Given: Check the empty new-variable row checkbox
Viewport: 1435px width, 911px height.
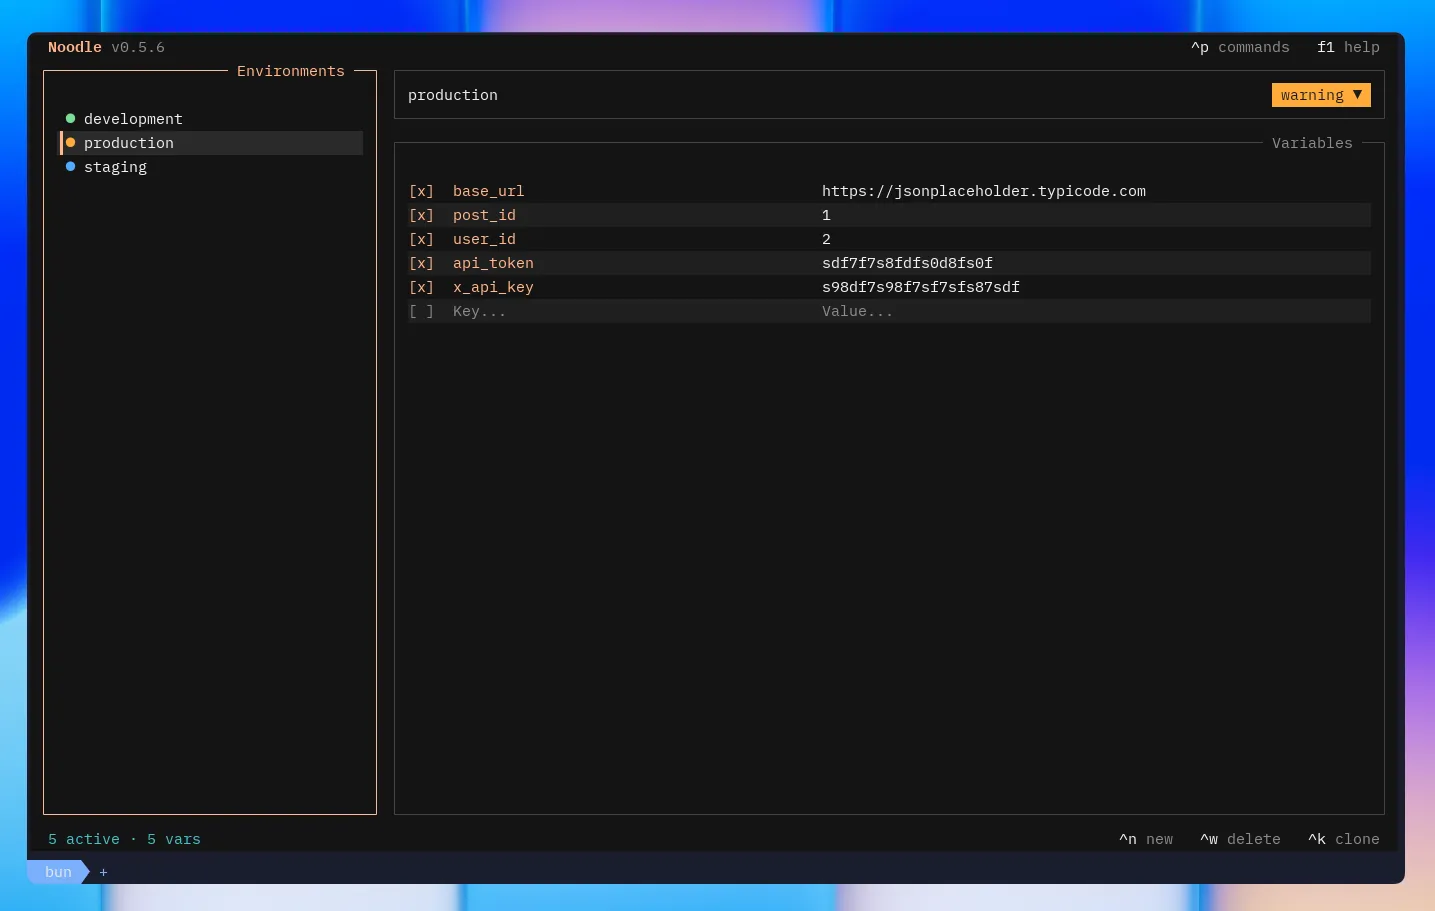Looking at the screenshot, I should point(421,311).
